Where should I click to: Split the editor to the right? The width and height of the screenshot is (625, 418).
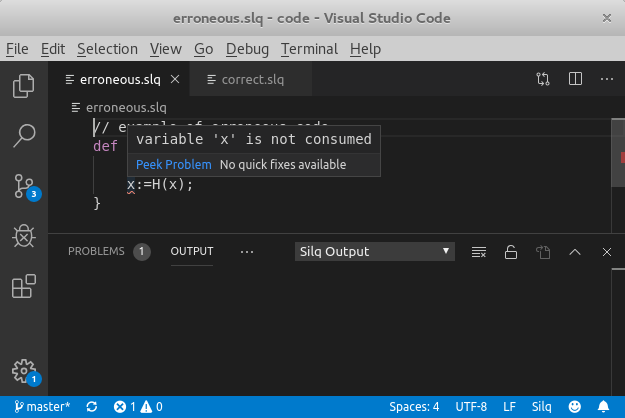575,79
